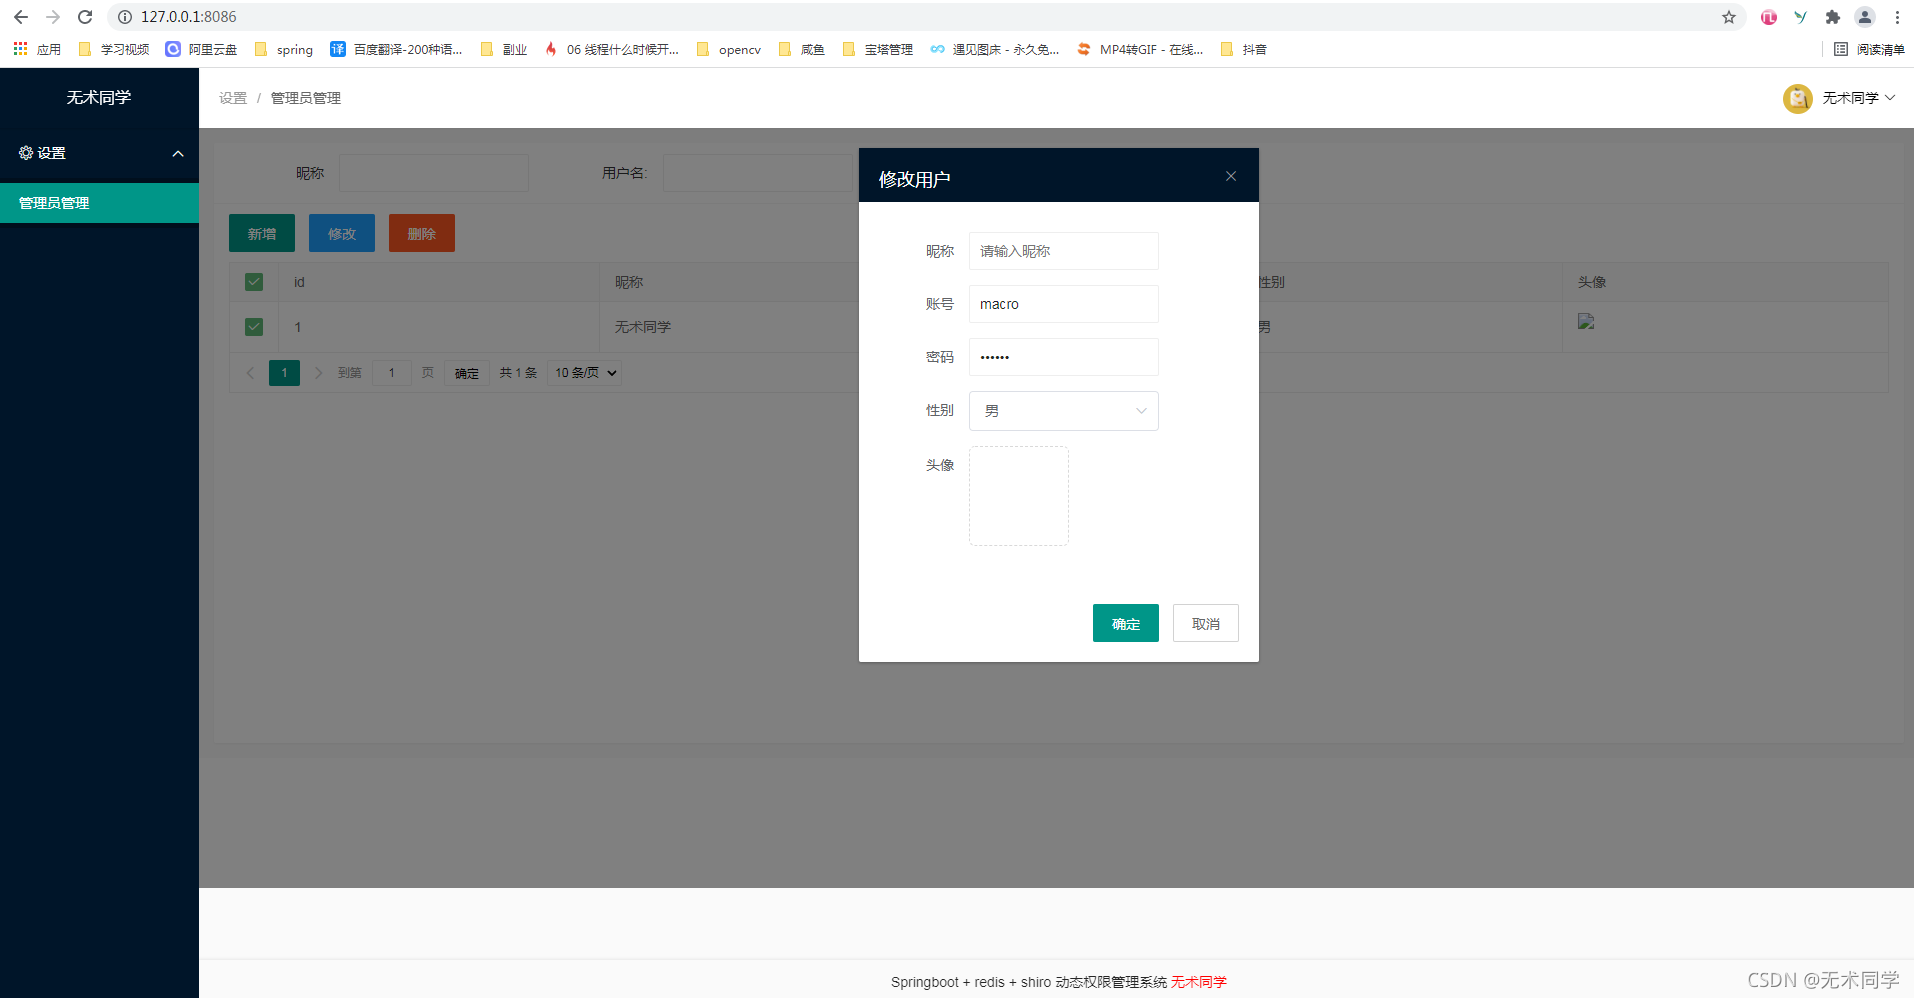Click the pagination 确定 button
Viewport: 1914px width, 998px height.
(x=467, y=373)
